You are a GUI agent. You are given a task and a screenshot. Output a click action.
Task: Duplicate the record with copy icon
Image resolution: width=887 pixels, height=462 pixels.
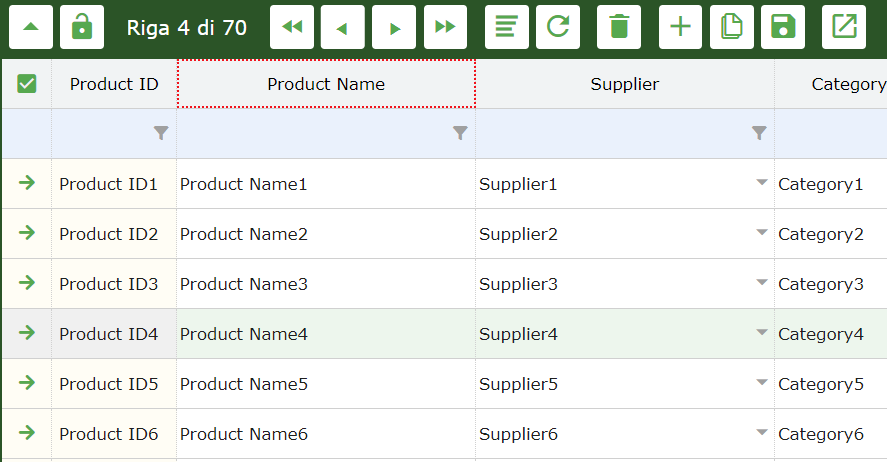pyautogui.click(x=732, y=27)
